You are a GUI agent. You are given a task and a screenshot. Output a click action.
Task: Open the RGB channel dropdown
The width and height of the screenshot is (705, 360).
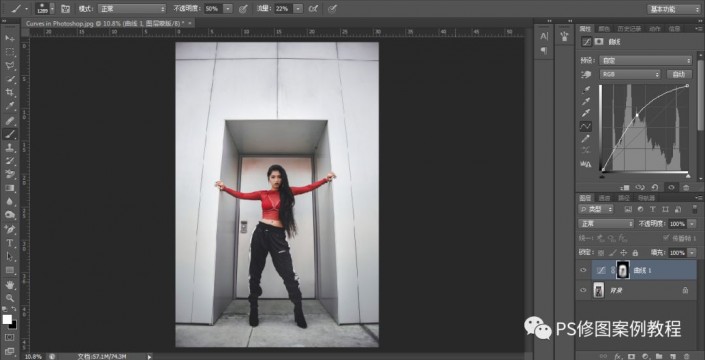(x=630, y=74)
